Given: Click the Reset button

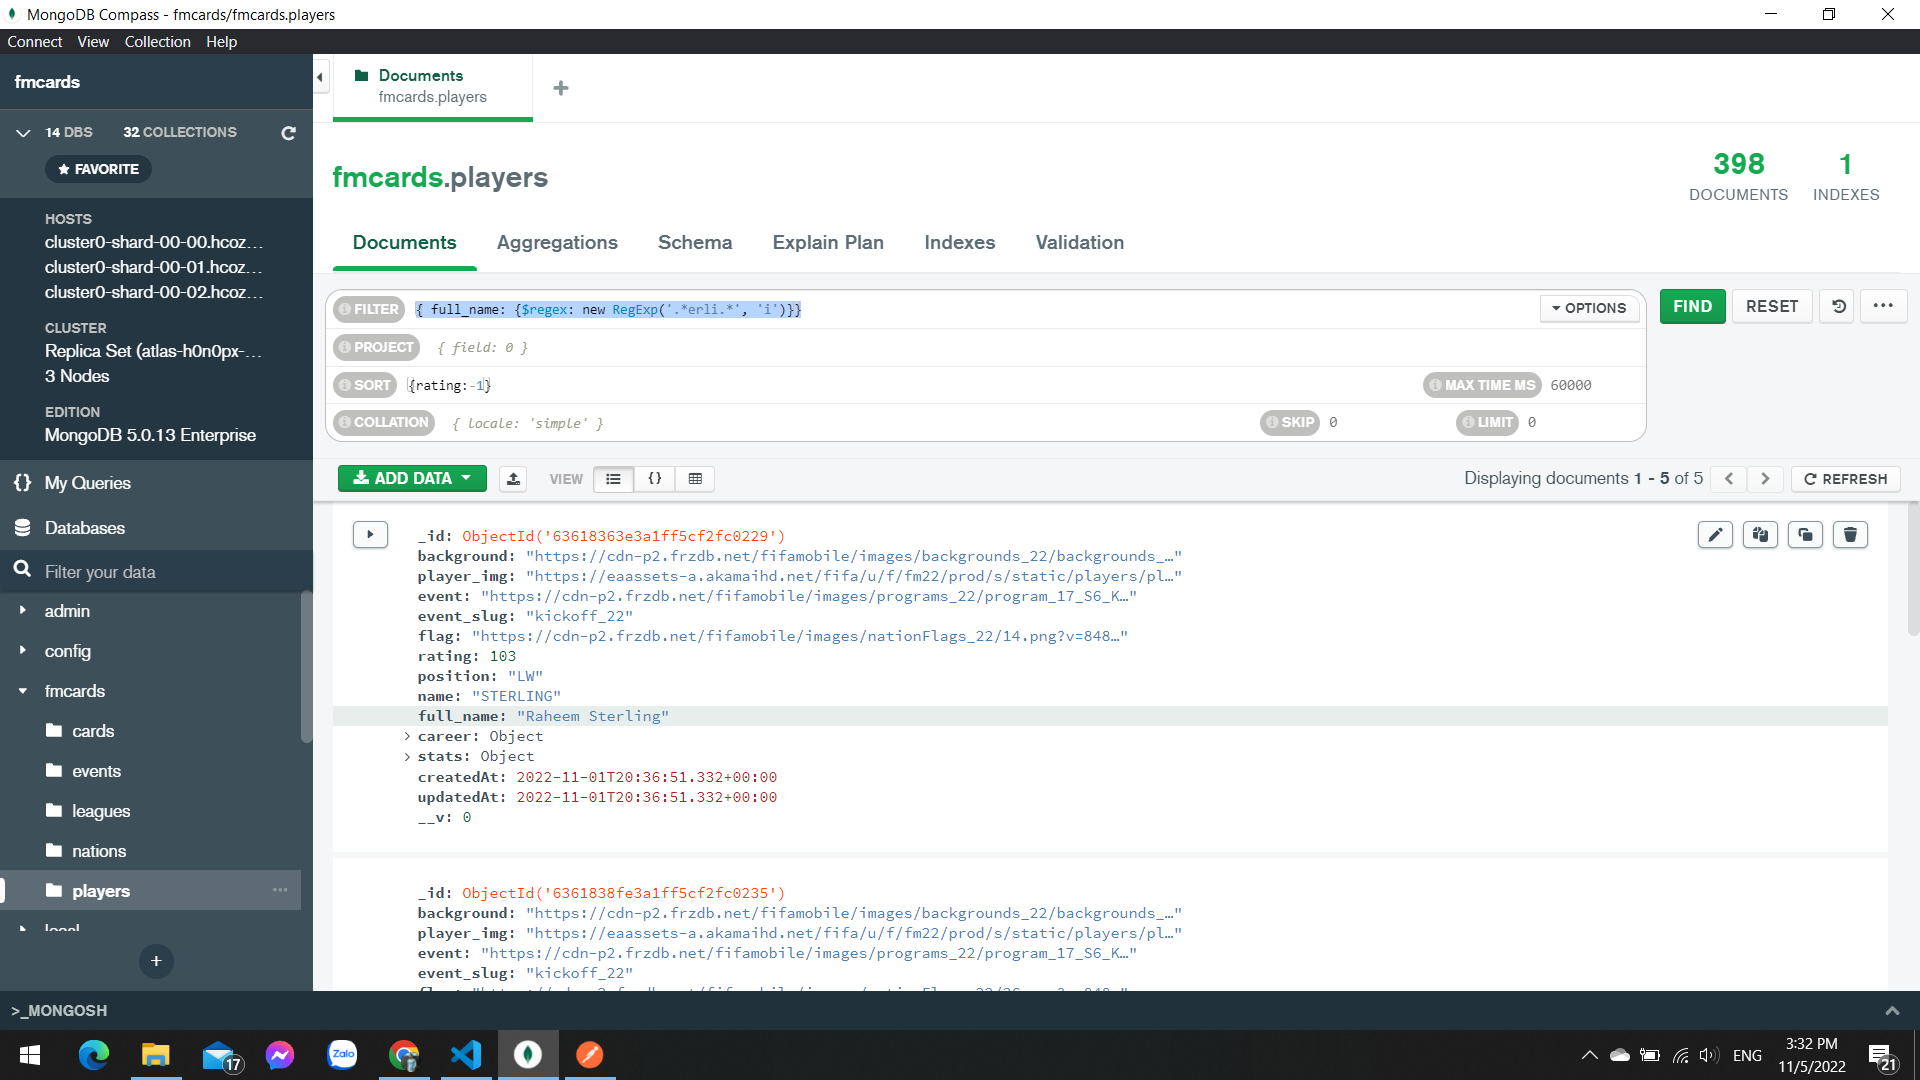Looking at the screenshot, I should [x=1771, y=307].
